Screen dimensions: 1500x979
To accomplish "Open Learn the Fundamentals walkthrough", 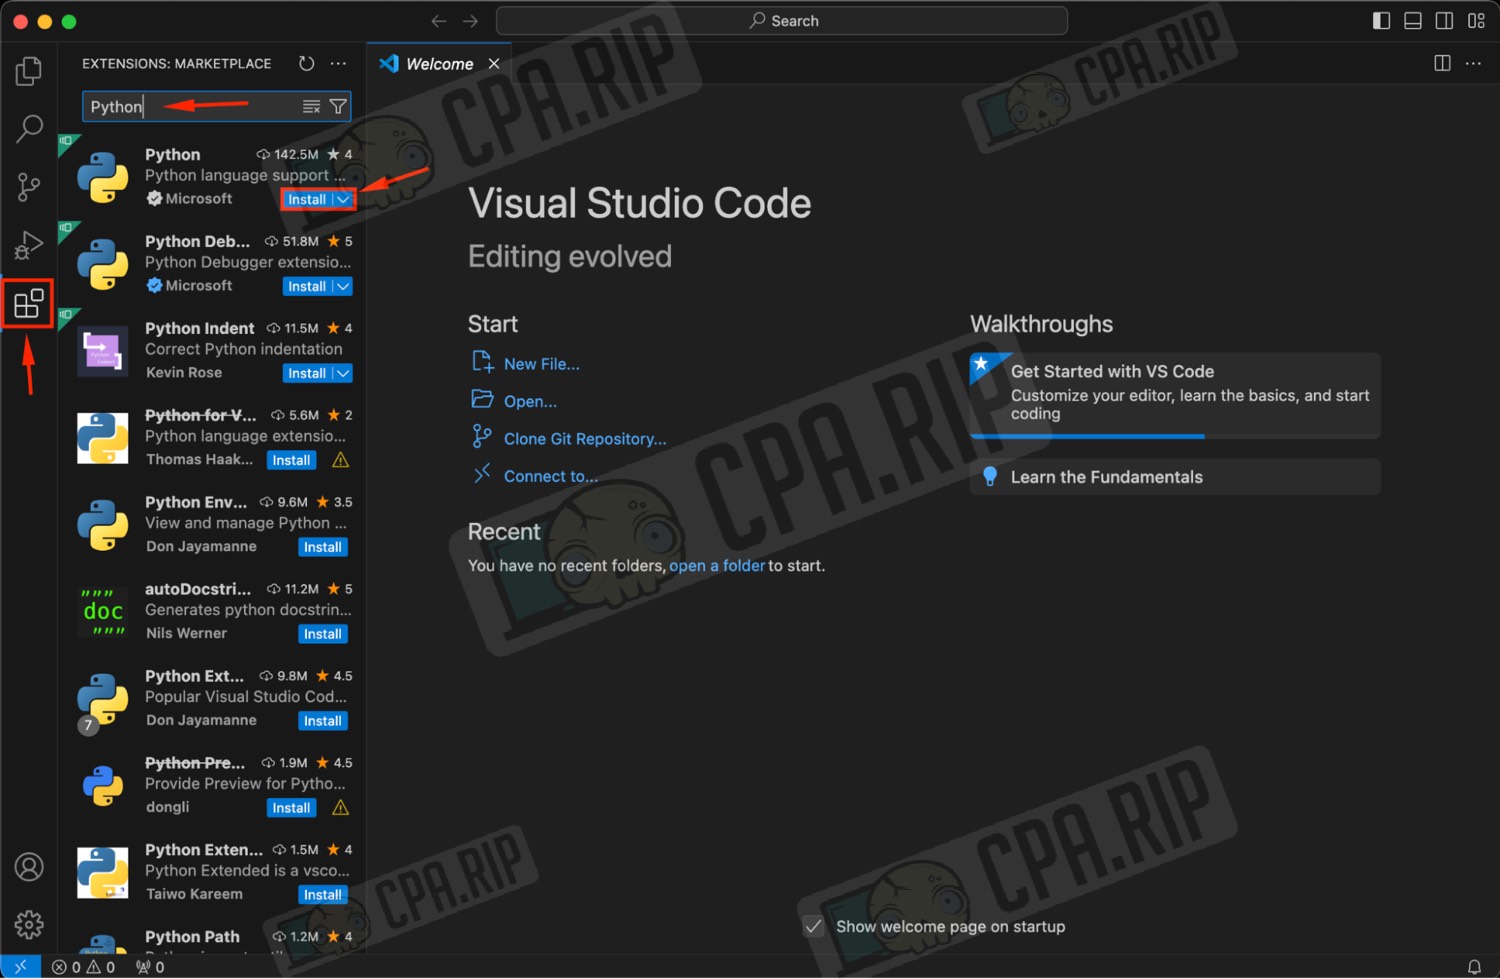I will (1175, 477).
